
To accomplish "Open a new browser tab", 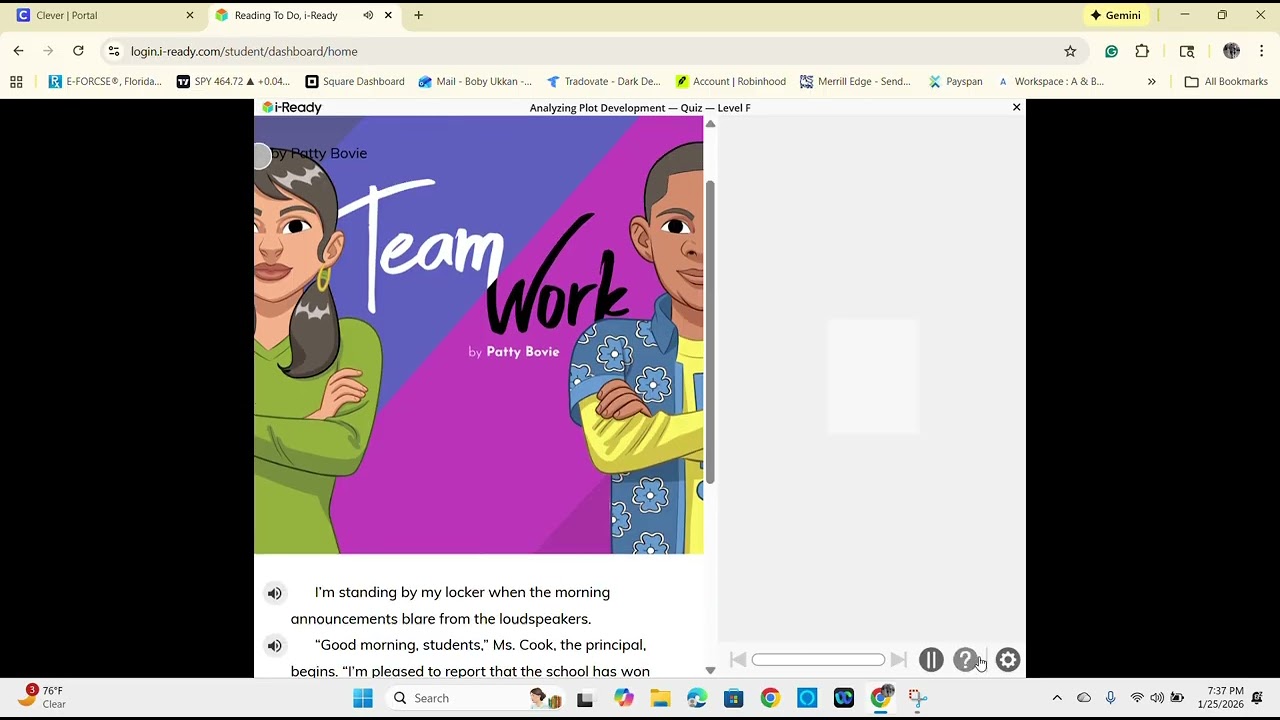I will (418, 15).
